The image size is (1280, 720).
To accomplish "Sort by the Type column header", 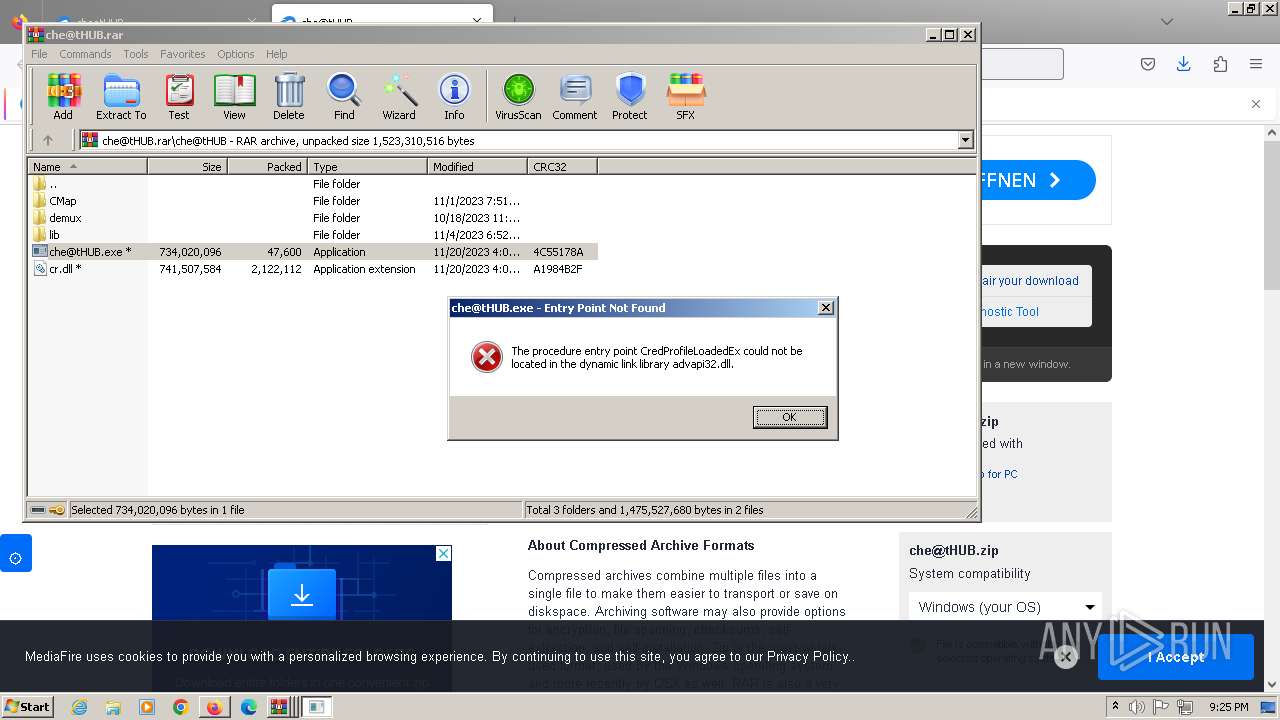I will pos(368,167).
